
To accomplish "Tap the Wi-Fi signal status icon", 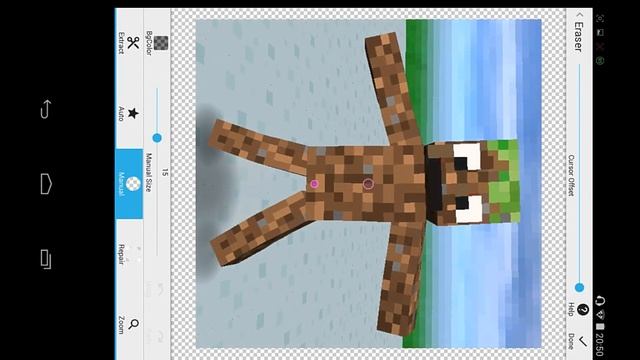I will click(599, 314).
